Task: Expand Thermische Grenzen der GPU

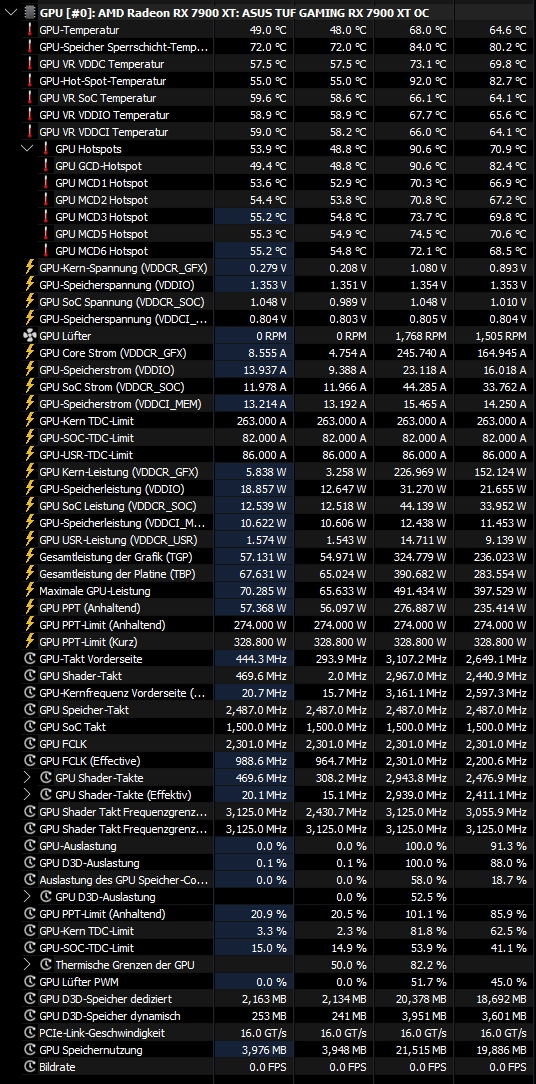Action: point(28,964)
